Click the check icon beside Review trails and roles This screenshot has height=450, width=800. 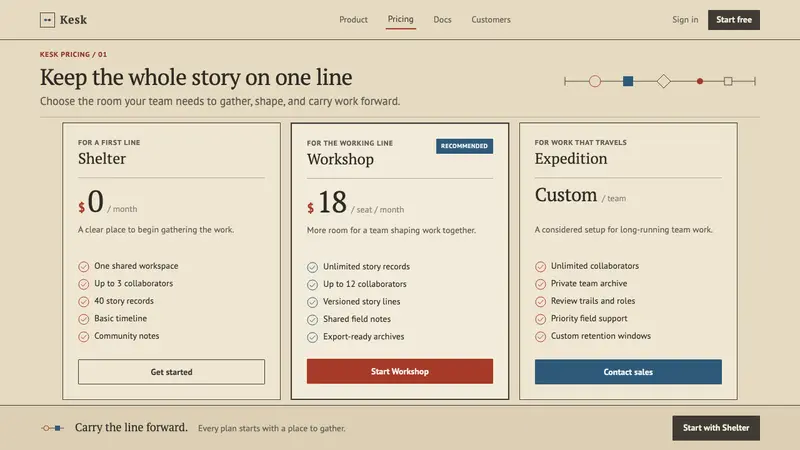pos(540,302)
